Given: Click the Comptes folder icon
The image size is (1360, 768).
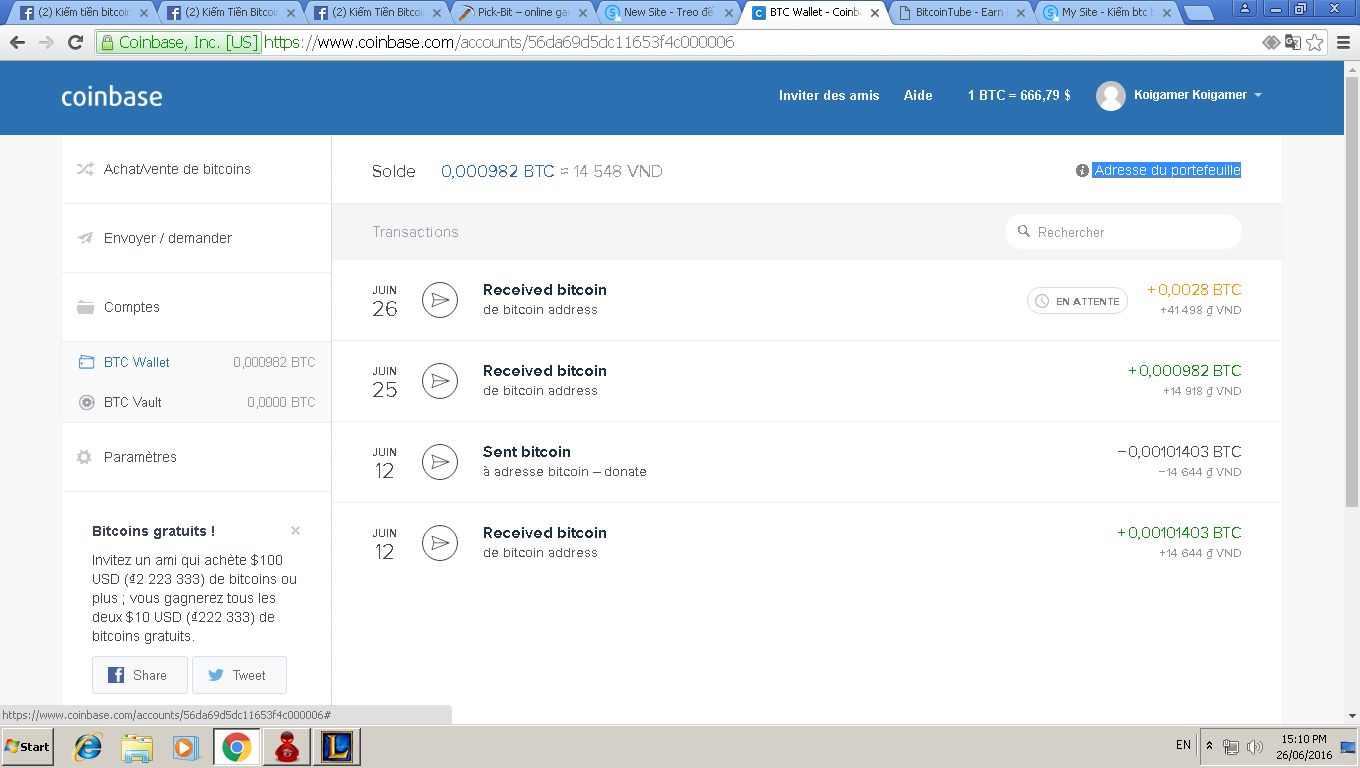Looking at the screenshot, I should click(85, 307).
